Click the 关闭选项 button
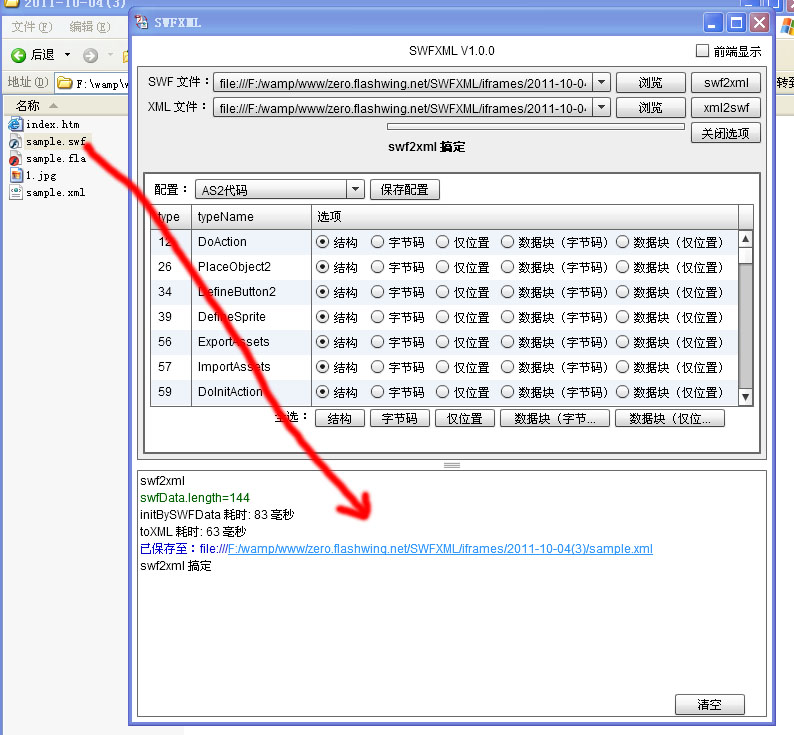This screenshot has width=794, height=735. 726,133
